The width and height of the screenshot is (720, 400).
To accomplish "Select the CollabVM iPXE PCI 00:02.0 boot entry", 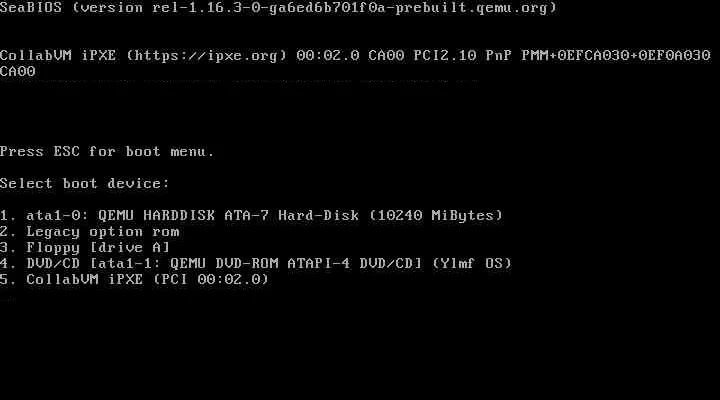I will pyautogui.click(x=134, y=279).
